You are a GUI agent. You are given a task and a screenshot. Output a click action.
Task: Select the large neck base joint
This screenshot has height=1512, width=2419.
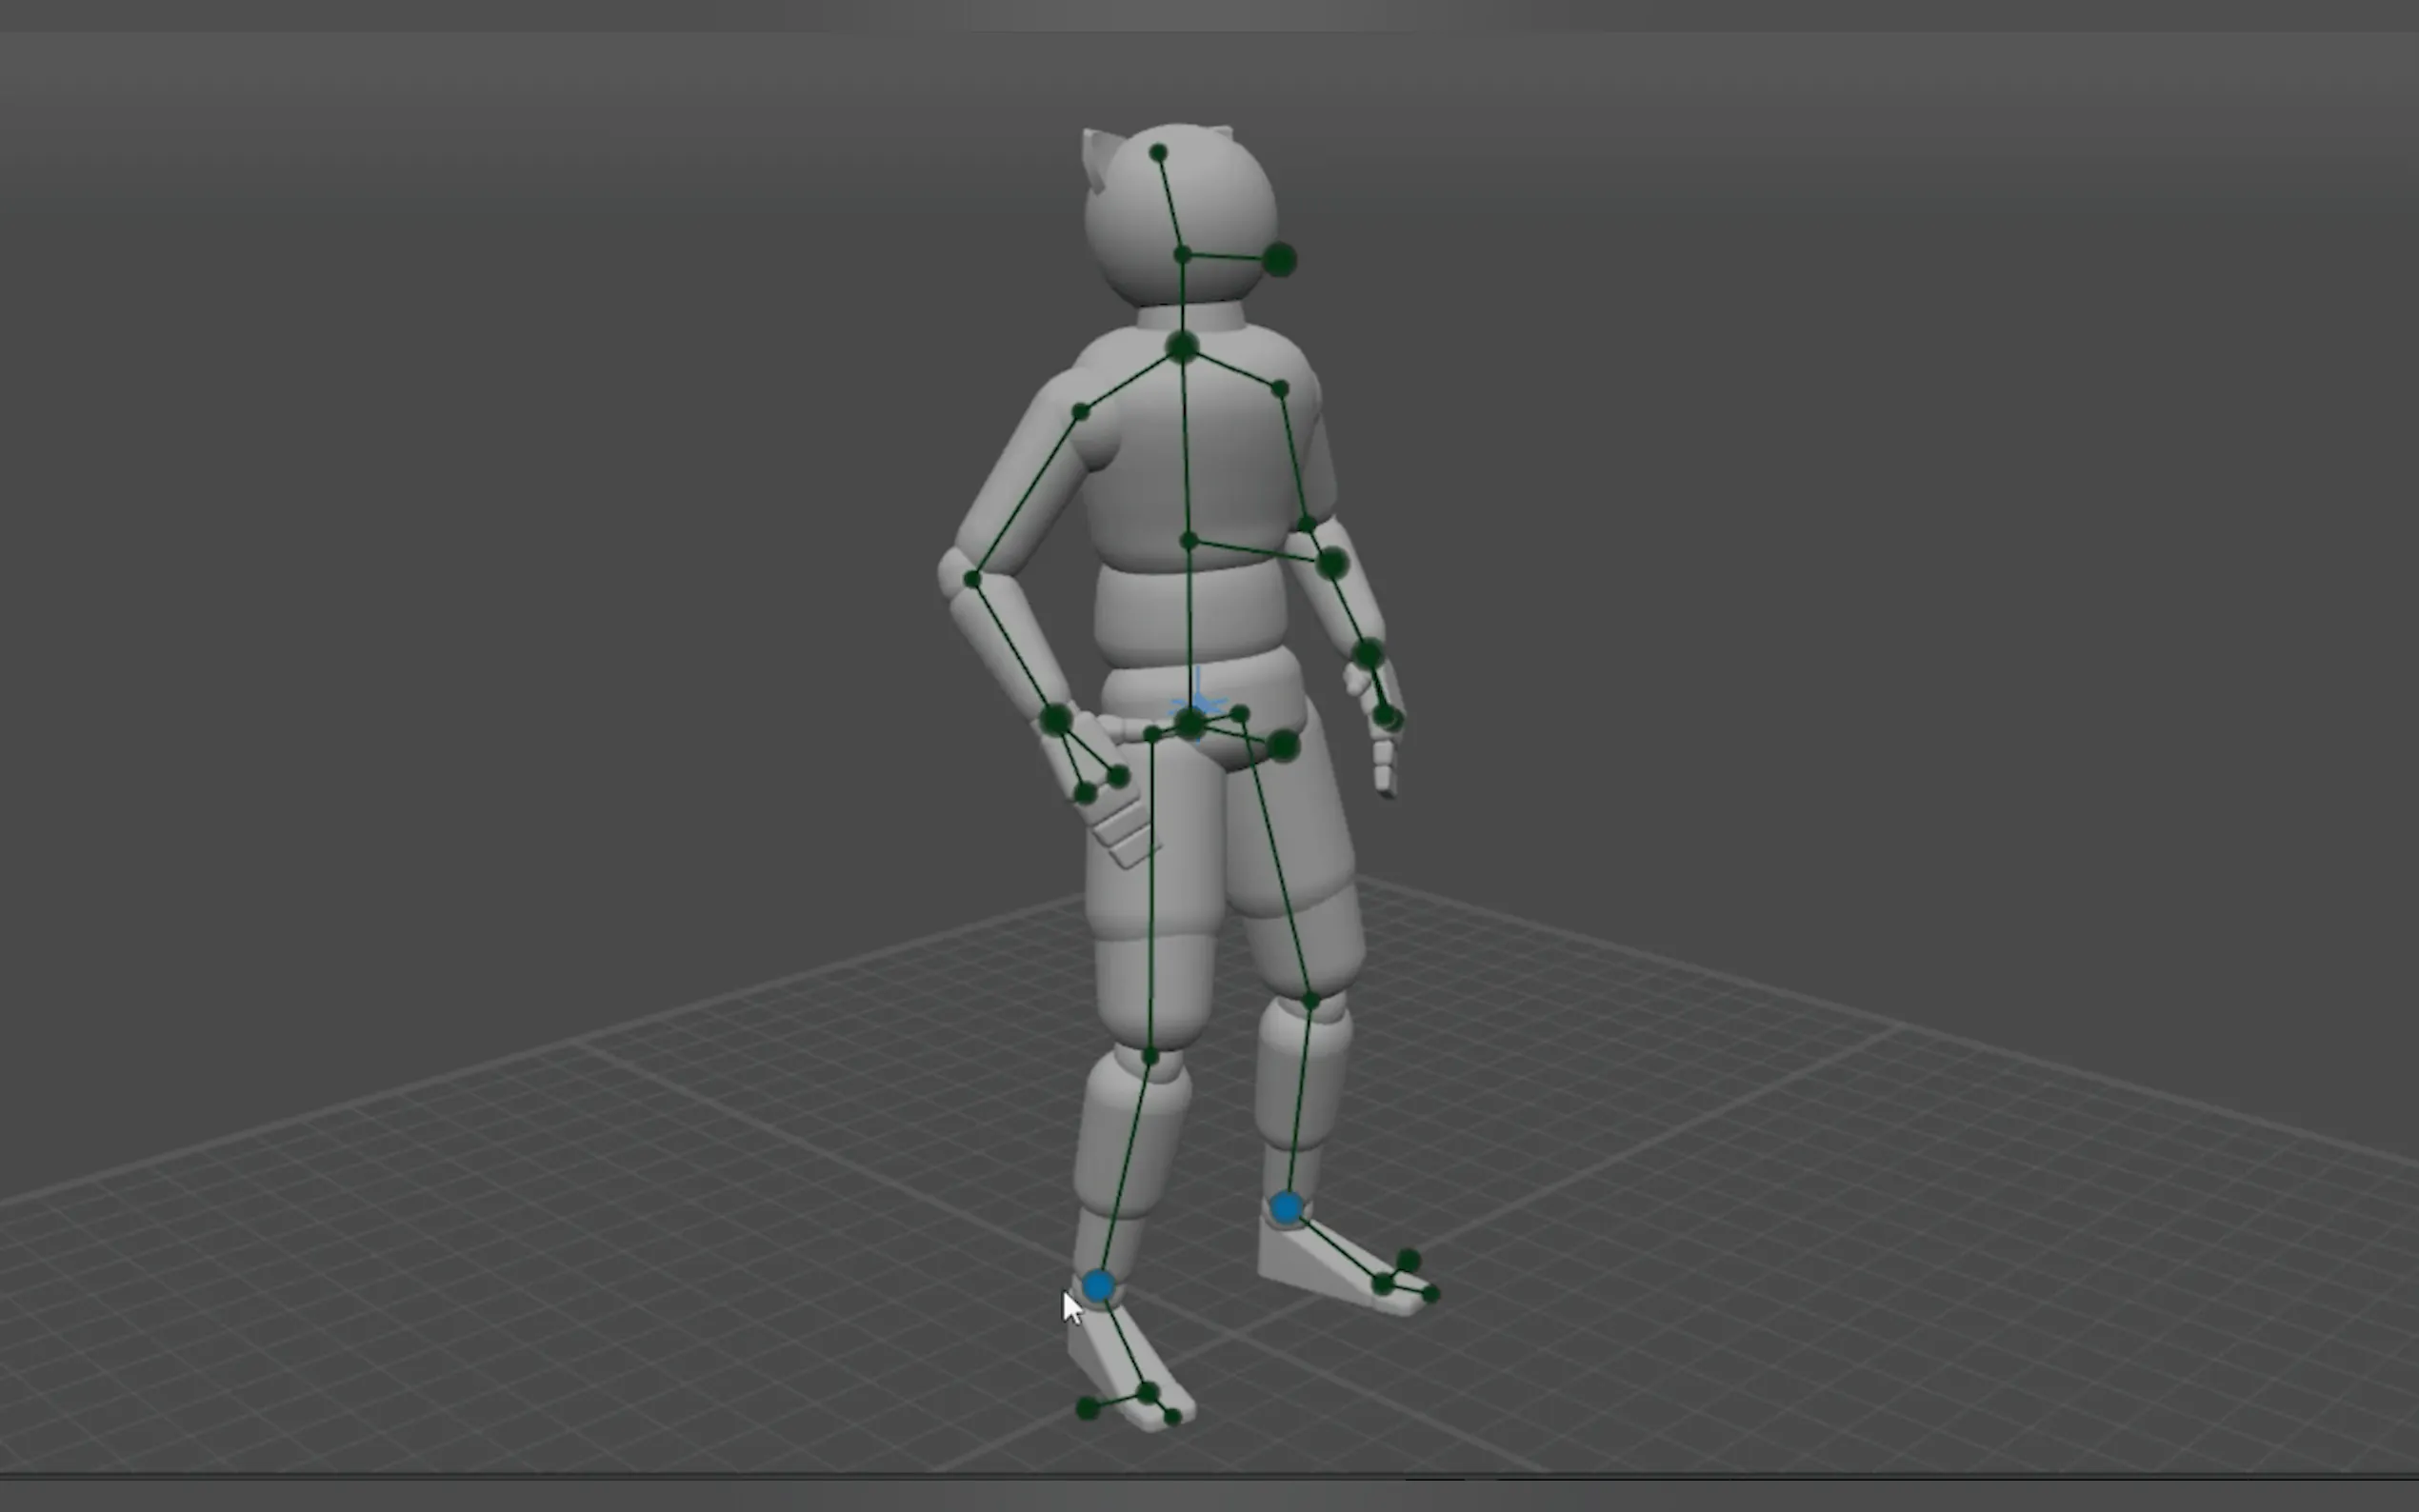1182,348
